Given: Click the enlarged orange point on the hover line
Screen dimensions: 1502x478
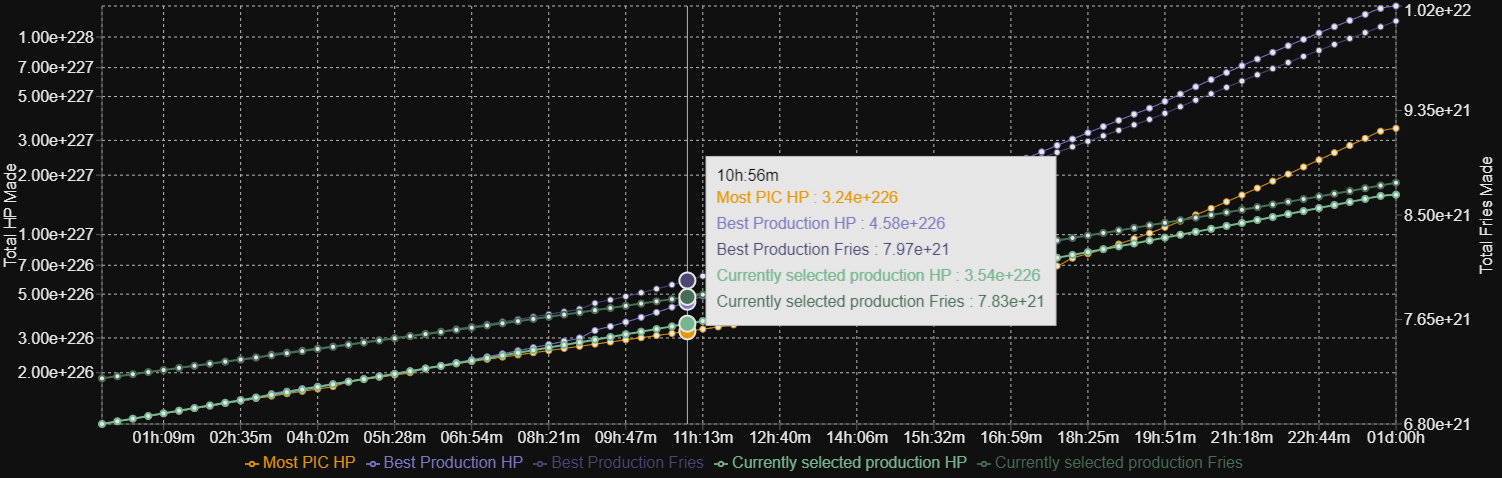Looking at the screenshot, I should click(687, 332).
